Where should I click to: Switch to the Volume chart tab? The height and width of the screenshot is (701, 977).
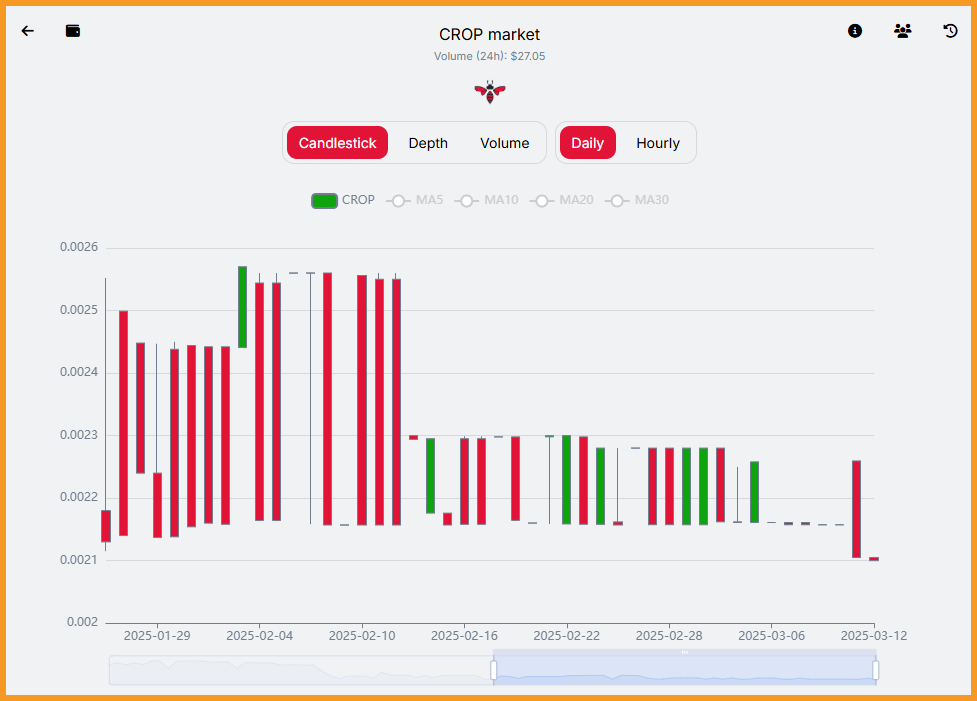click(x=505, y=143)
